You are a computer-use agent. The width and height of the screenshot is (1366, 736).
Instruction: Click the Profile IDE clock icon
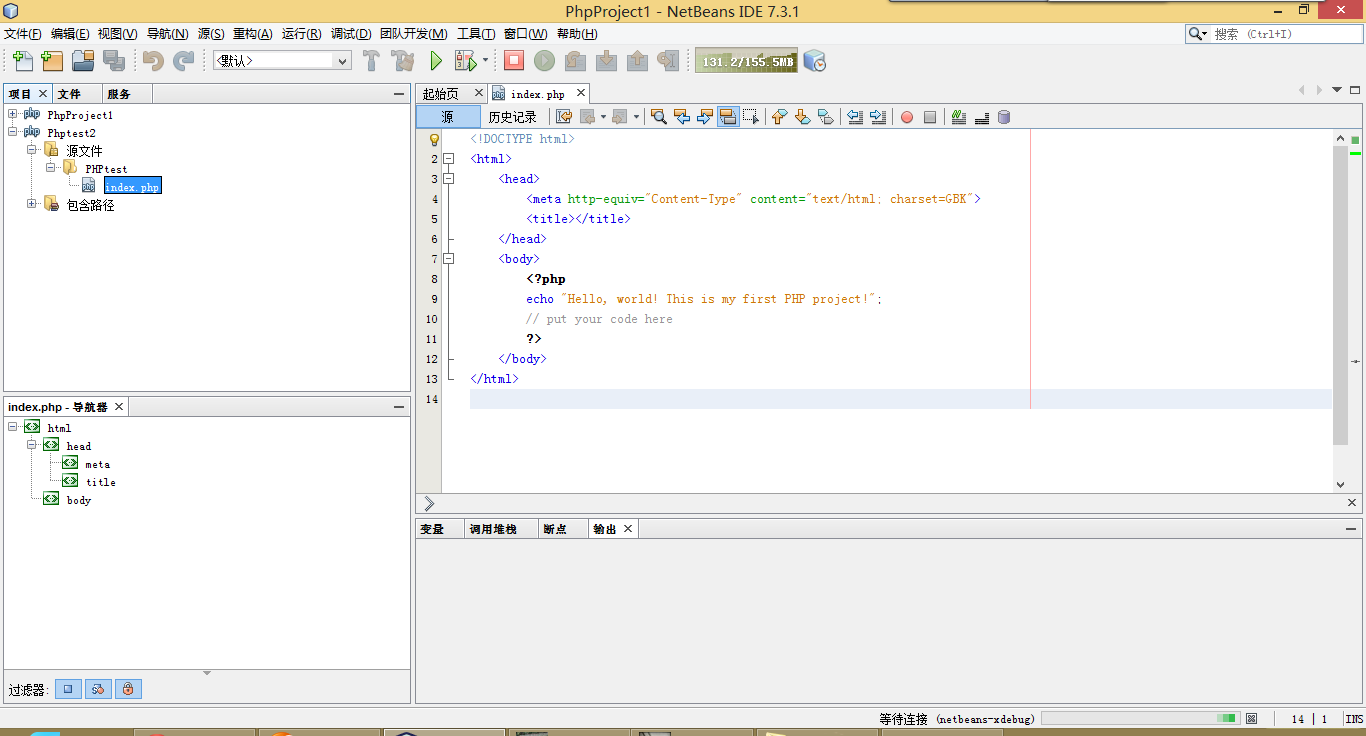815,61
